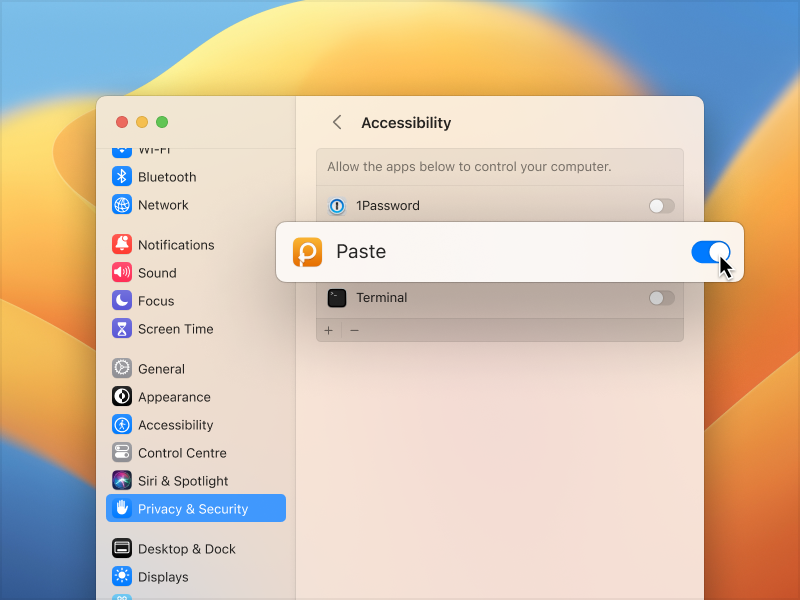
Task: Click the Paste app name text
Action: pyautogui.click(x=361, y=252)
